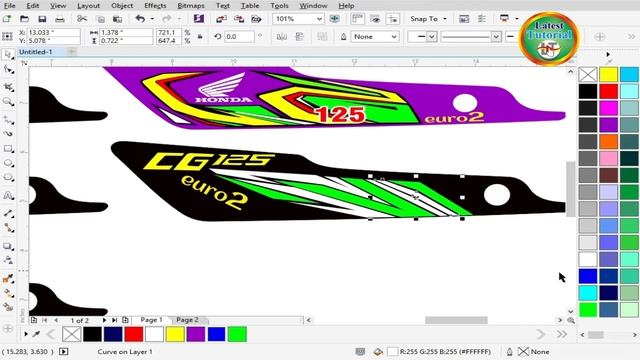Click horizontal scrollbar thumb

[x=456, y=320]
